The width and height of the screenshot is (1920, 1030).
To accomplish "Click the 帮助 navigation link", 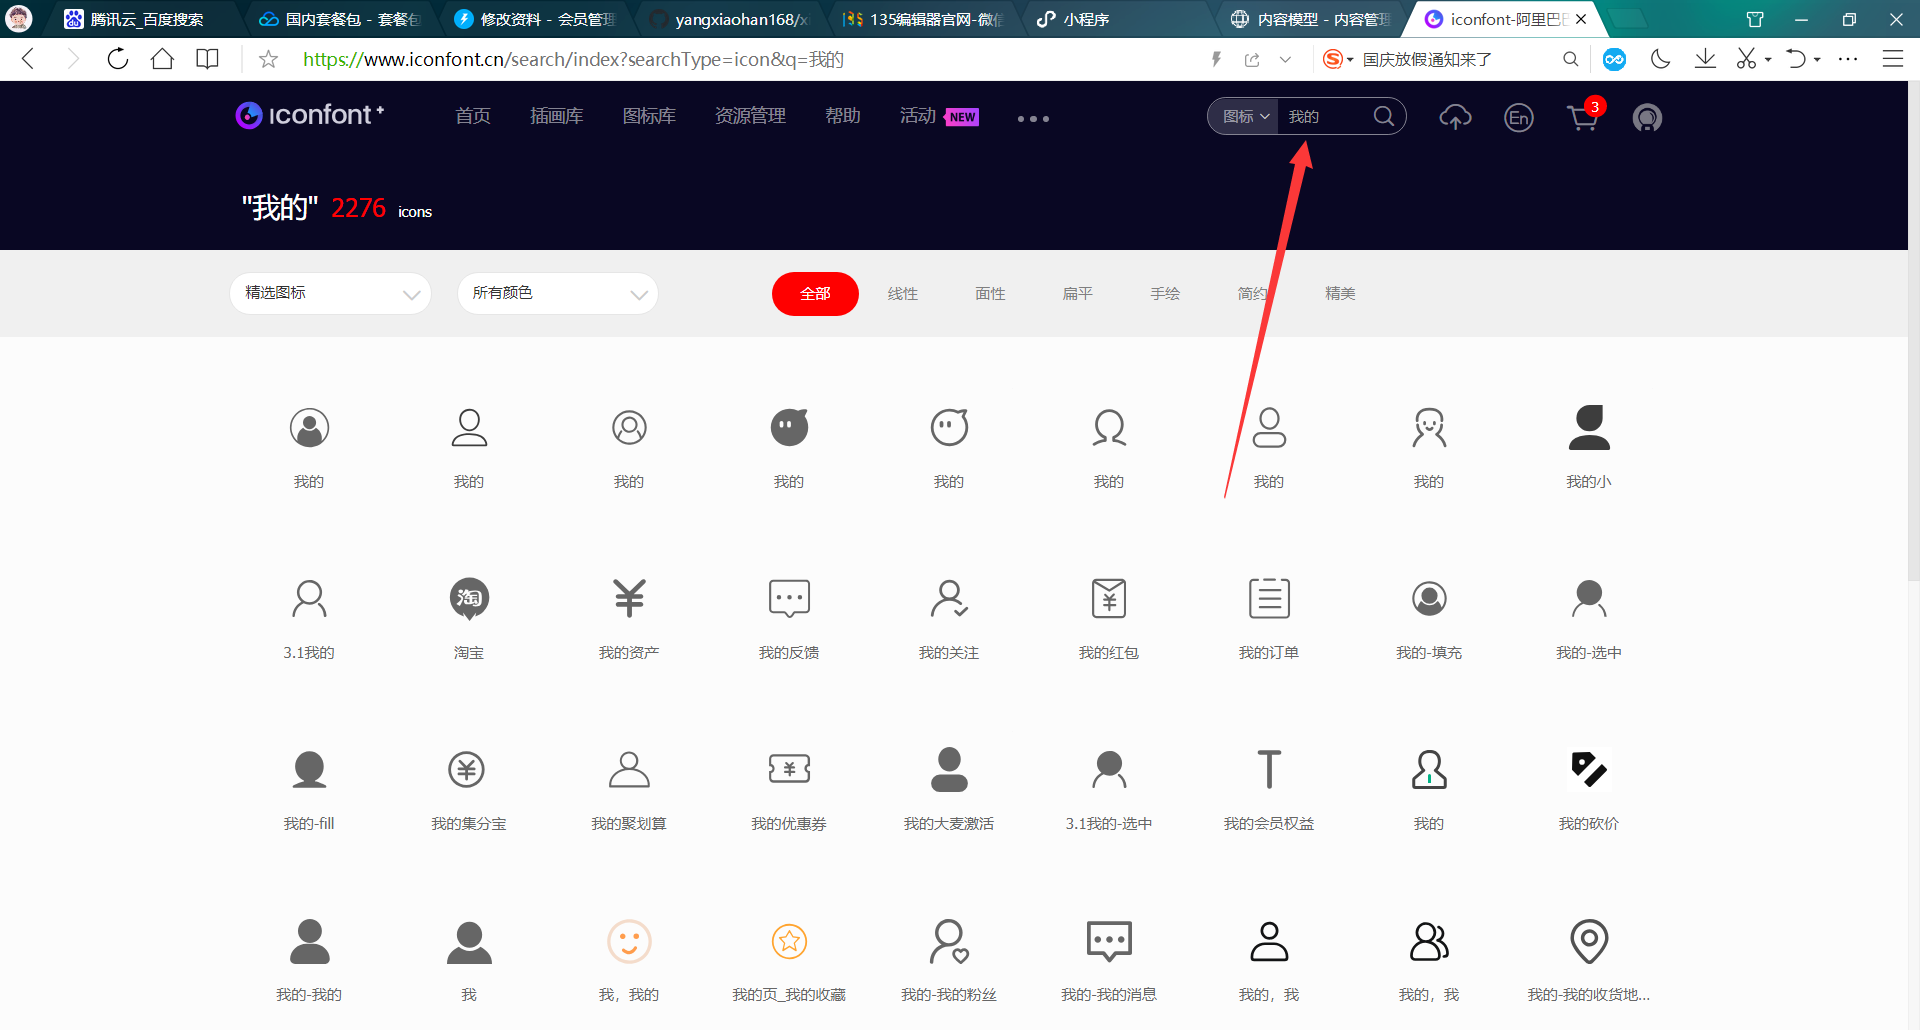I will pyautogui.click(x=843, y=116).
